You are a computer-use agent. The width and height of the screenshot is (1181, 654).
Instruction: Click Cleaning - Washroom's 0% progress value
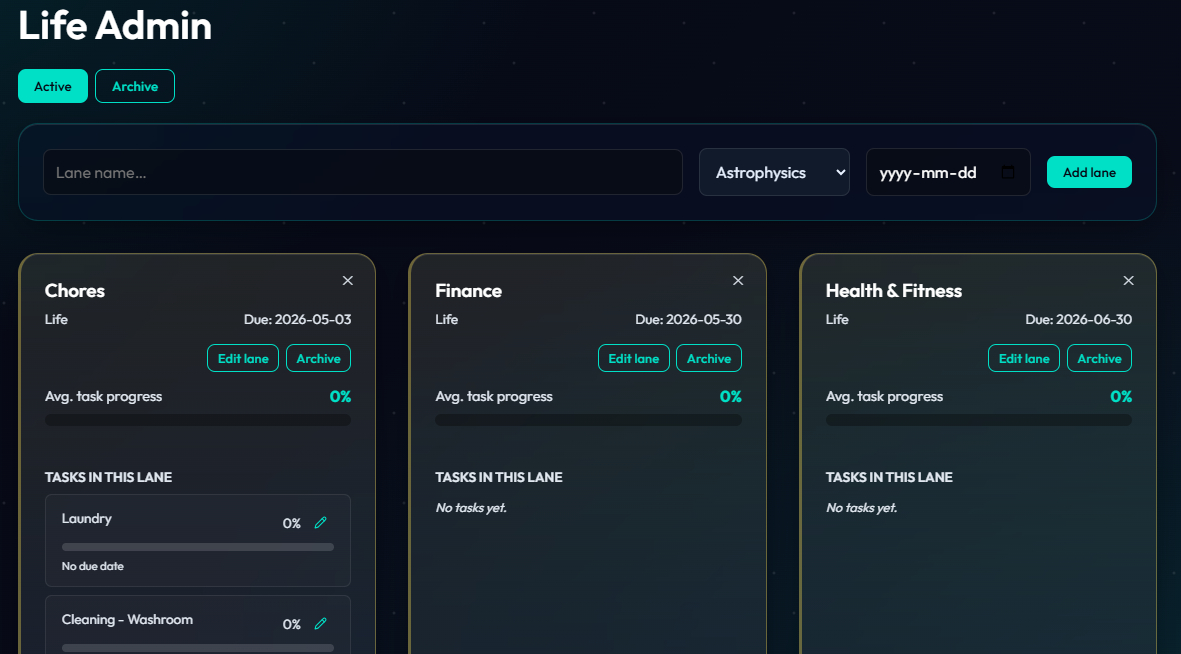pyautogui.click(x=291, y=624)
